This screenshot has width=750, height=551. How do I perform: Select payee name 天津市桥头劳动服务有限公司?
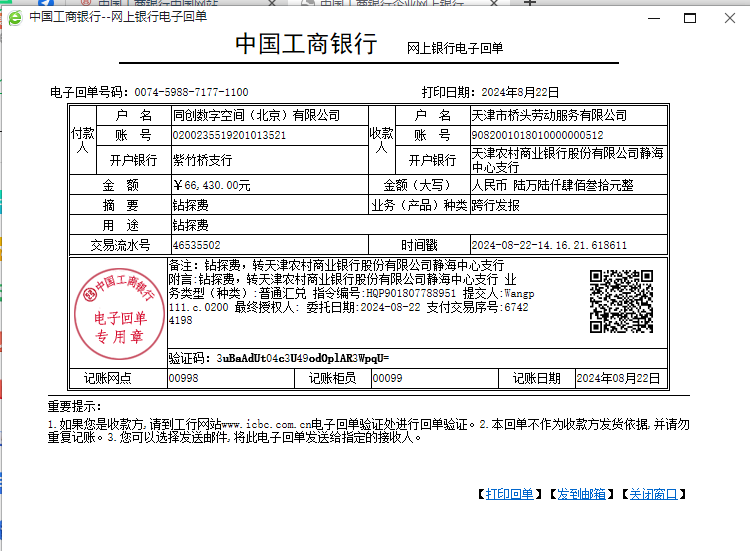[x=549, y=115]
